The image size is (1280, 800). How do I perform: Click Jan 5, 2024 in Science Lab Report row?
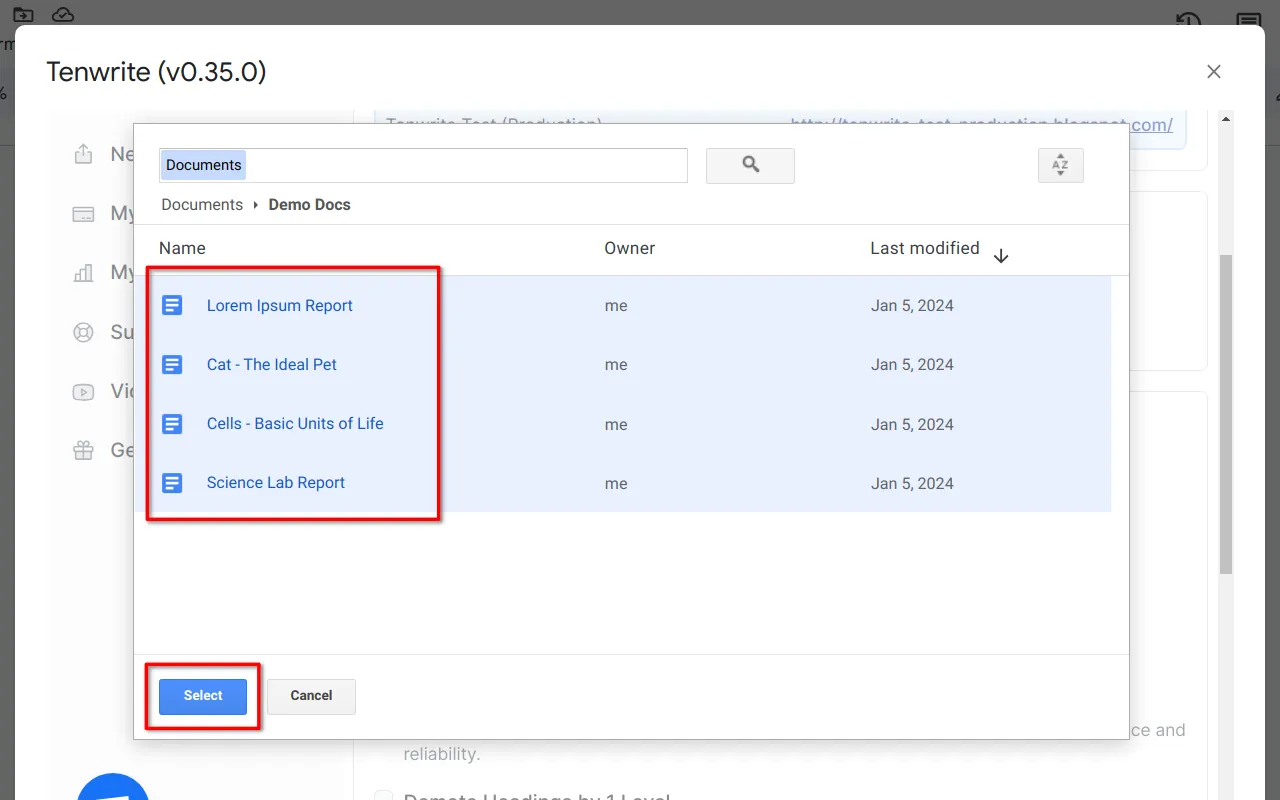click(x=912, y=483)
